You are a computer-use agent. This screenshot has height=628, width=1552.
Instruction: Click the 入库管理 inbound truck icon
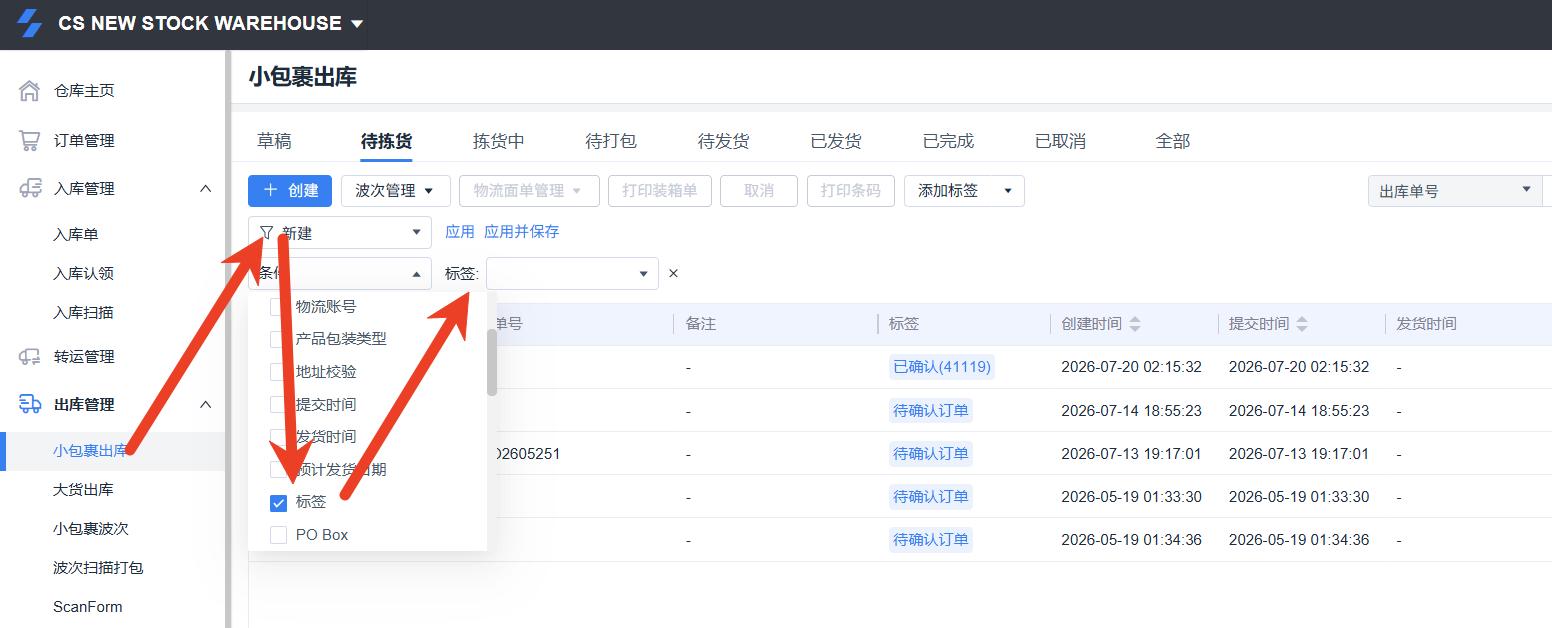click(30, 188)
